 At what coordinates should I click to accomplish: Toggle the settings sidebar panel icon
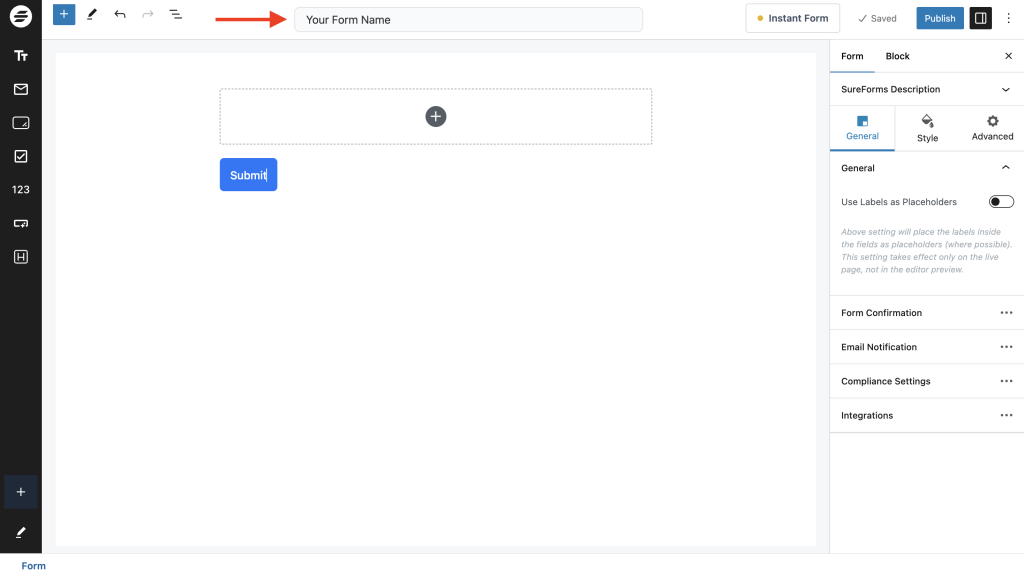click(x=980, y=17)
